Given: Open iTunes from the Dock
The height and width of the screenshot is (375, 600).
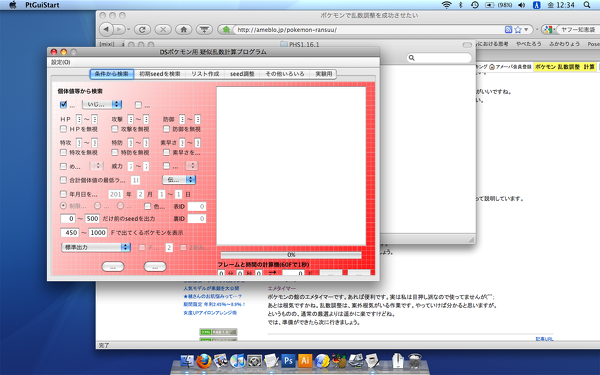Looking at the screenshot, I should tap(238, 361).
